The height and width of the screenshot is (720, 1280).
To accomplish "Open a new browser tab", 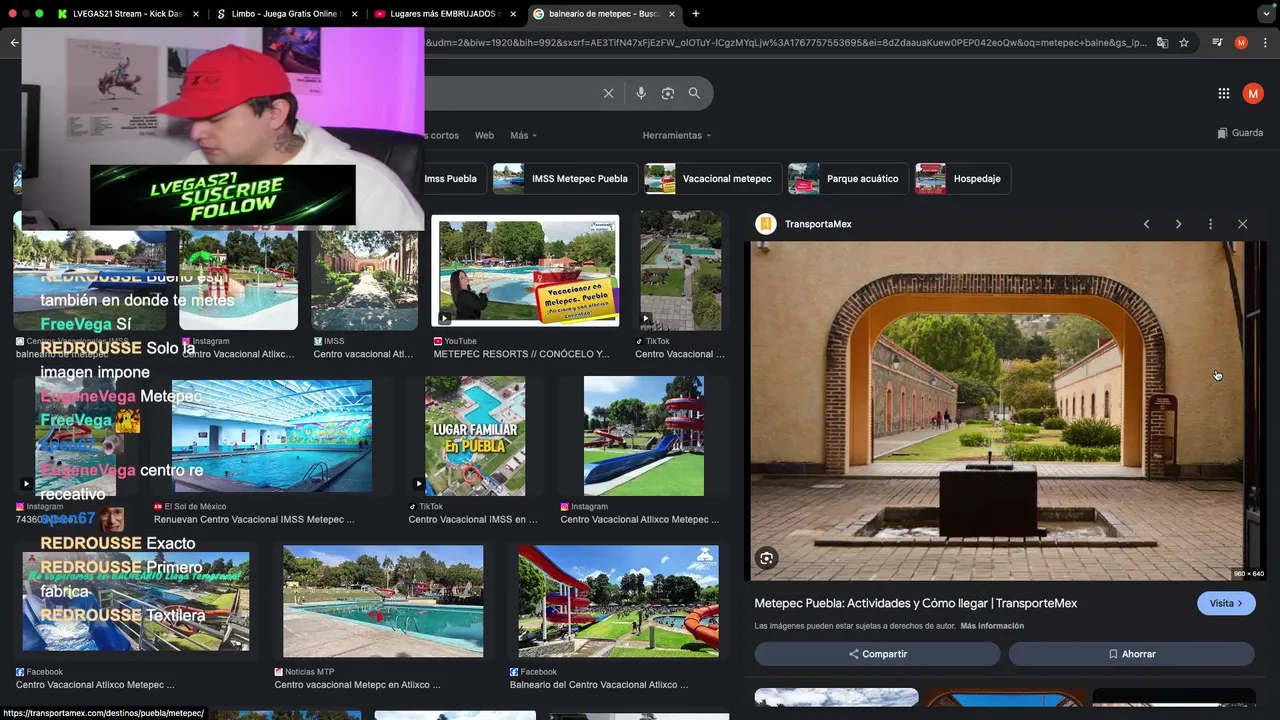I will click(x=695, y=14).
